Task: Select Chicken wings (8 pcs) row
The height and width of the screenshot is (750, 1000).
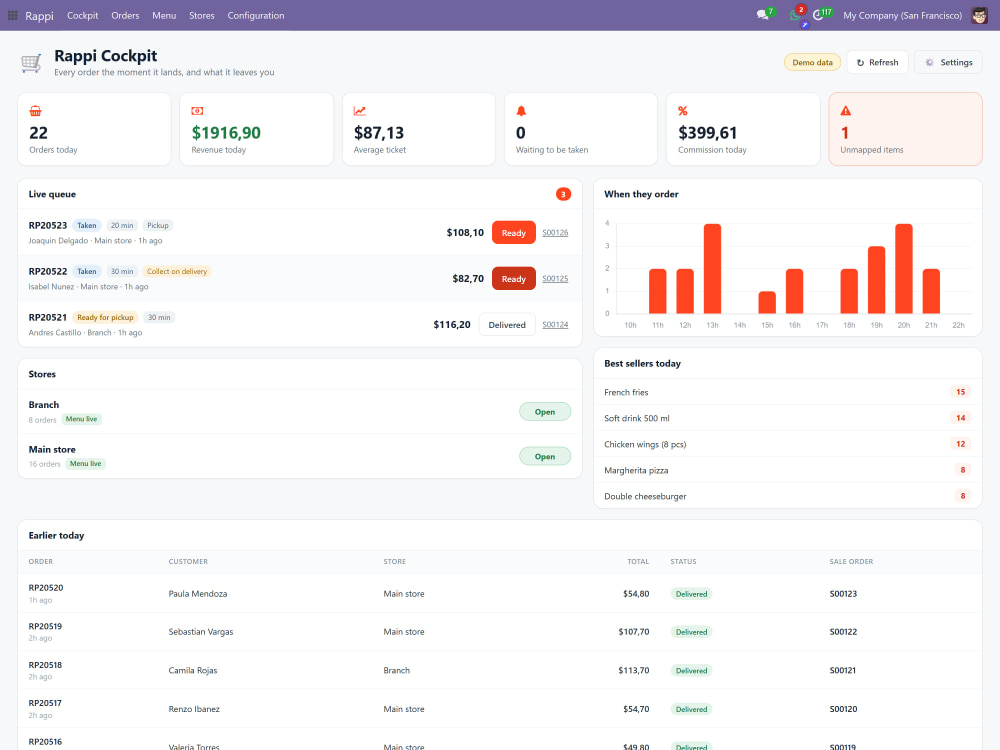Action: (x=787, y=445)
